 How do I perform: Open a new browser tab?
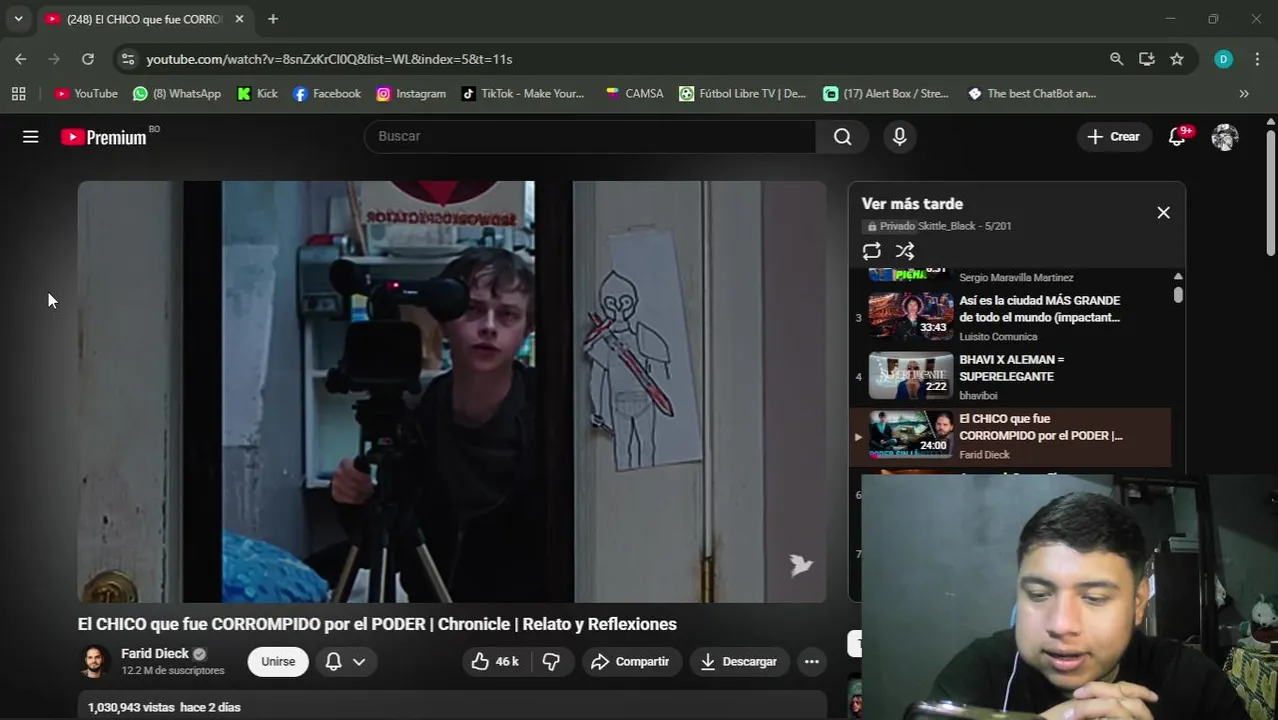pos(273,19)
